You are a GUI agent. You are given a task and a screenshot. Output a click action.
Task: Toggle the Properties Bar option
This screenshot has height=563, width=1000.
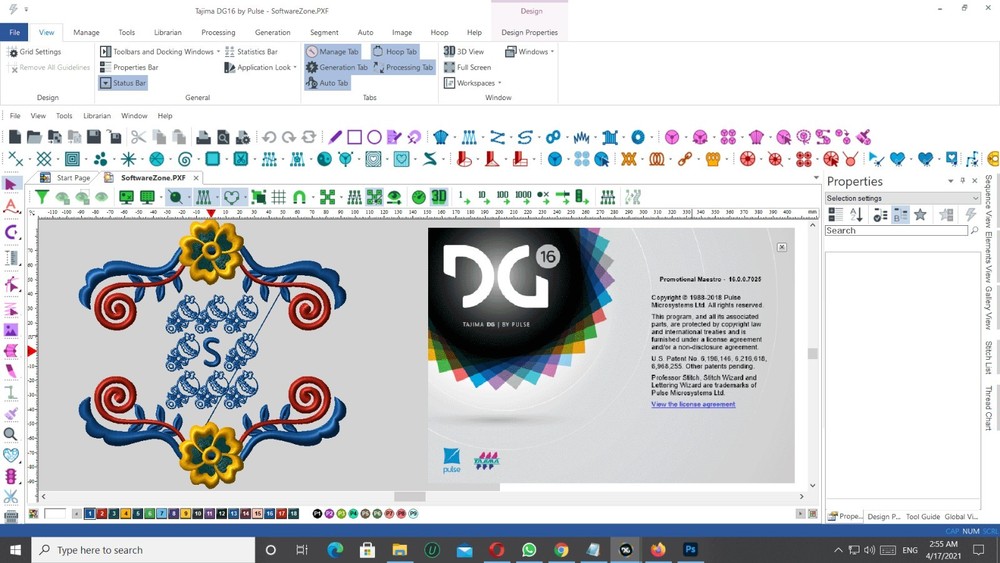click(129, 67)
